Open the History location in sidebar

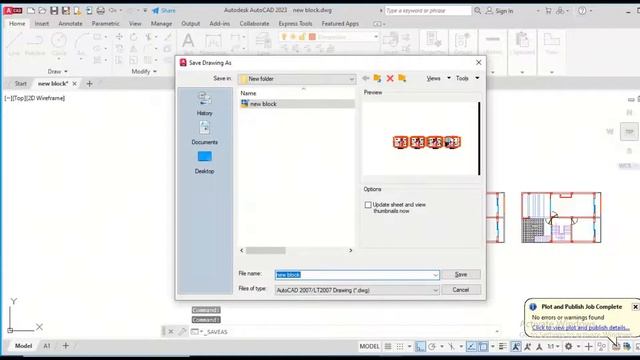(x=204, y=104)
